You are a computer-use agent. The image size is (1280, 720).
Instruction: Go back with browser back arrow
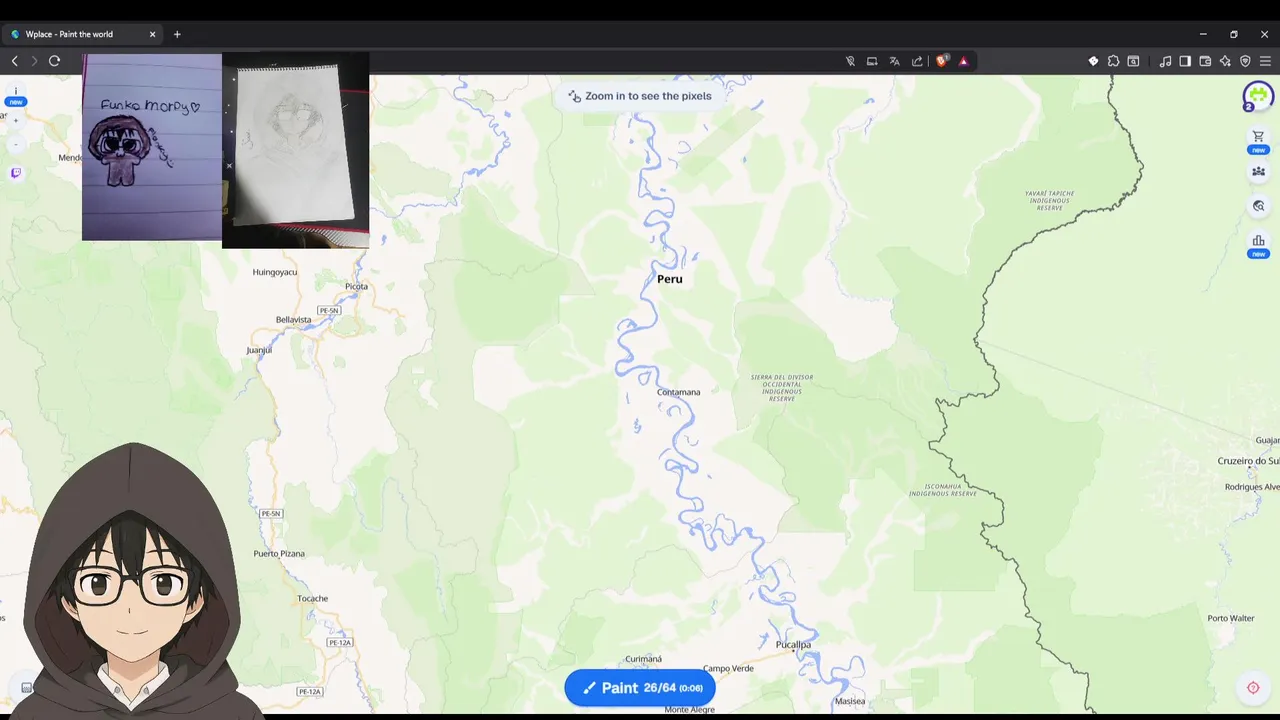(15, 61)
